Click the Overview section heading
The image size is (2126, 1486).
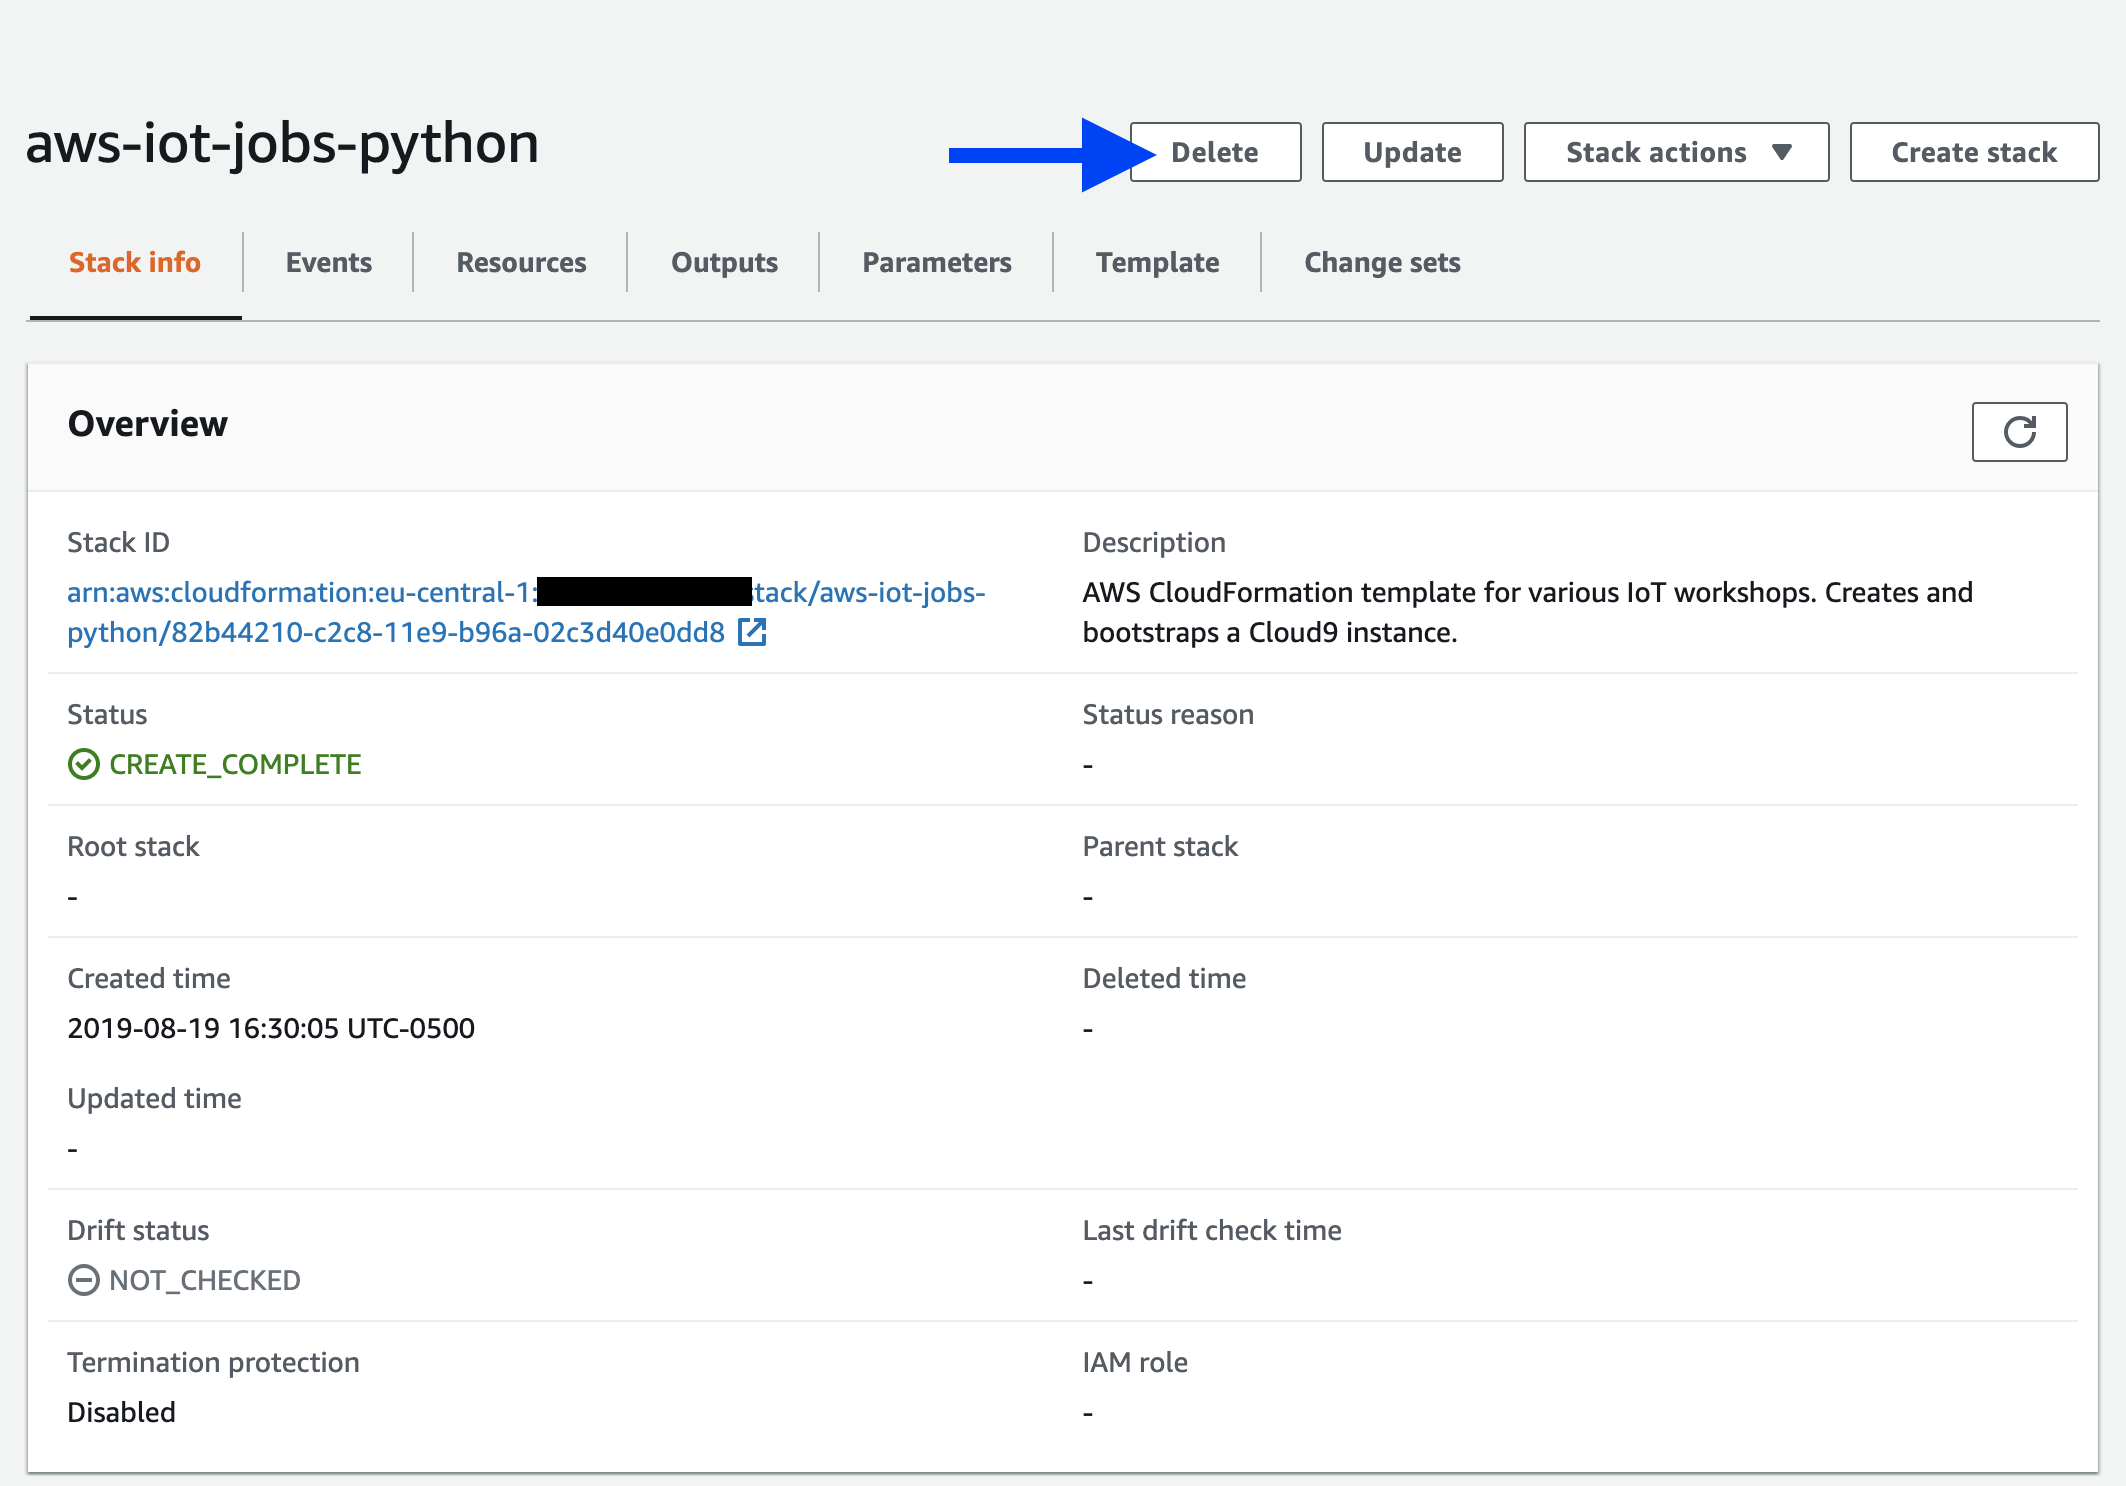[x=148, y=424]
